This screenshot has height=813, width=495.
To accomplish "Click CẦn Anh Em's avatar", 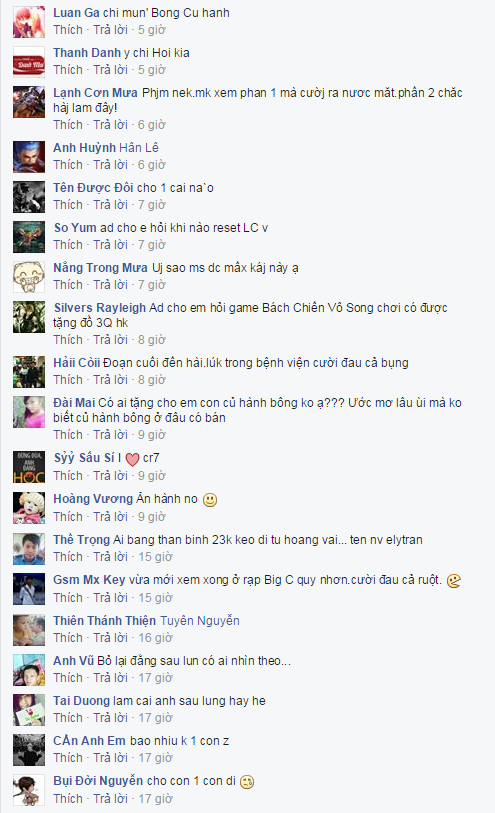I will [29, 750].
